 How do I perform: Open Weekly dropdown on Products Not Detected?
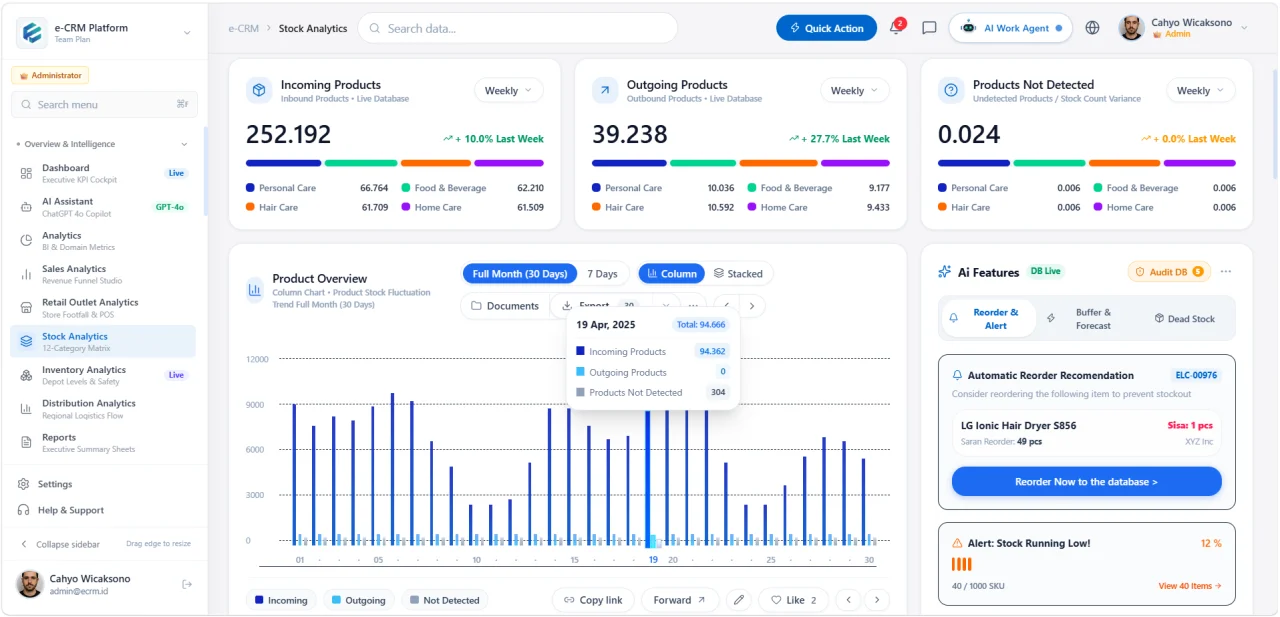(x=1201, y=90)
